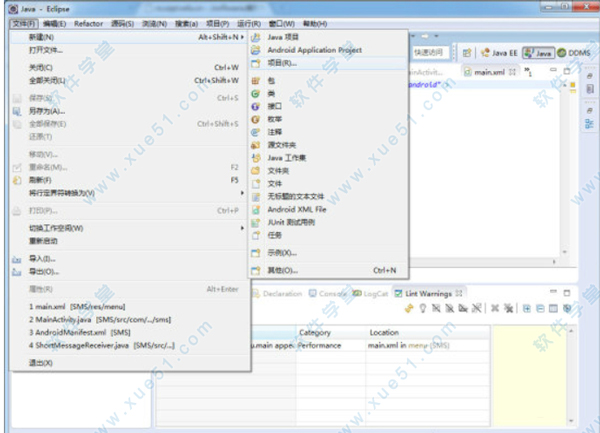Open the Refactor menu
Image resolution: width=600 pixels, height=433 pixels.
coord(88,24)
